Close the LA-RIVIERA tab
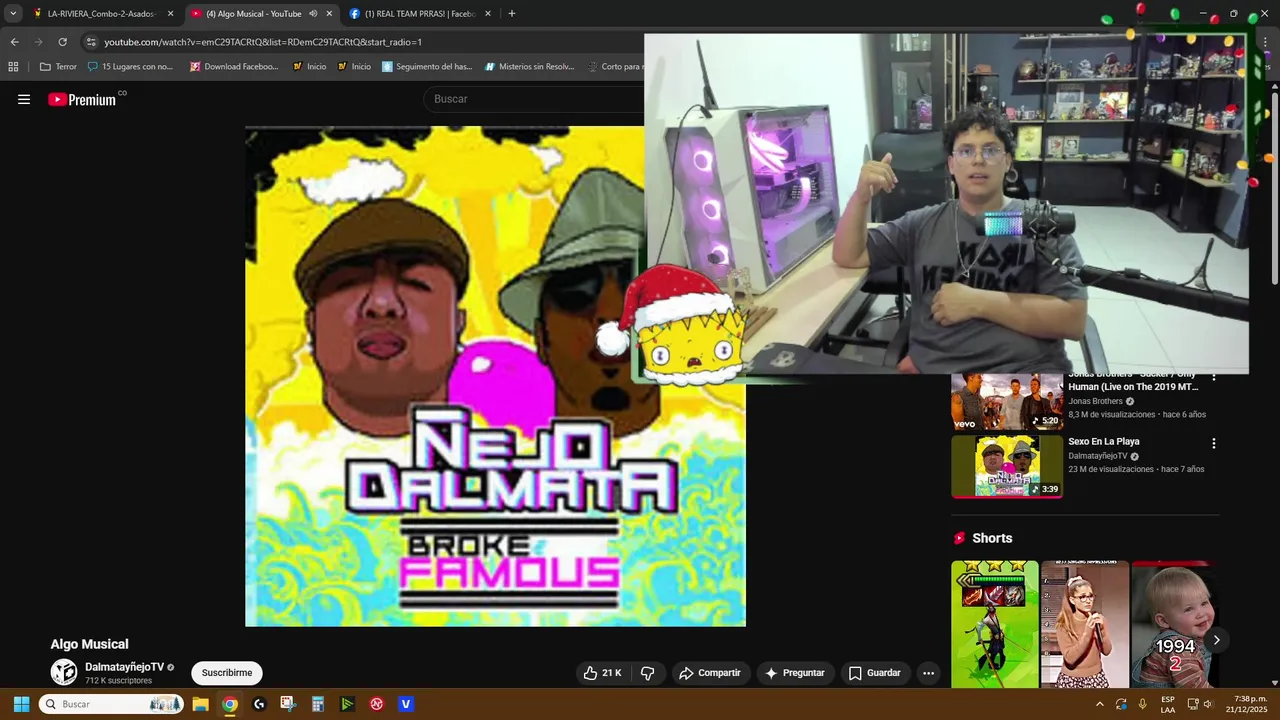Image resolution: width=1280 pixels, height=720 pixels. (170, 14)
